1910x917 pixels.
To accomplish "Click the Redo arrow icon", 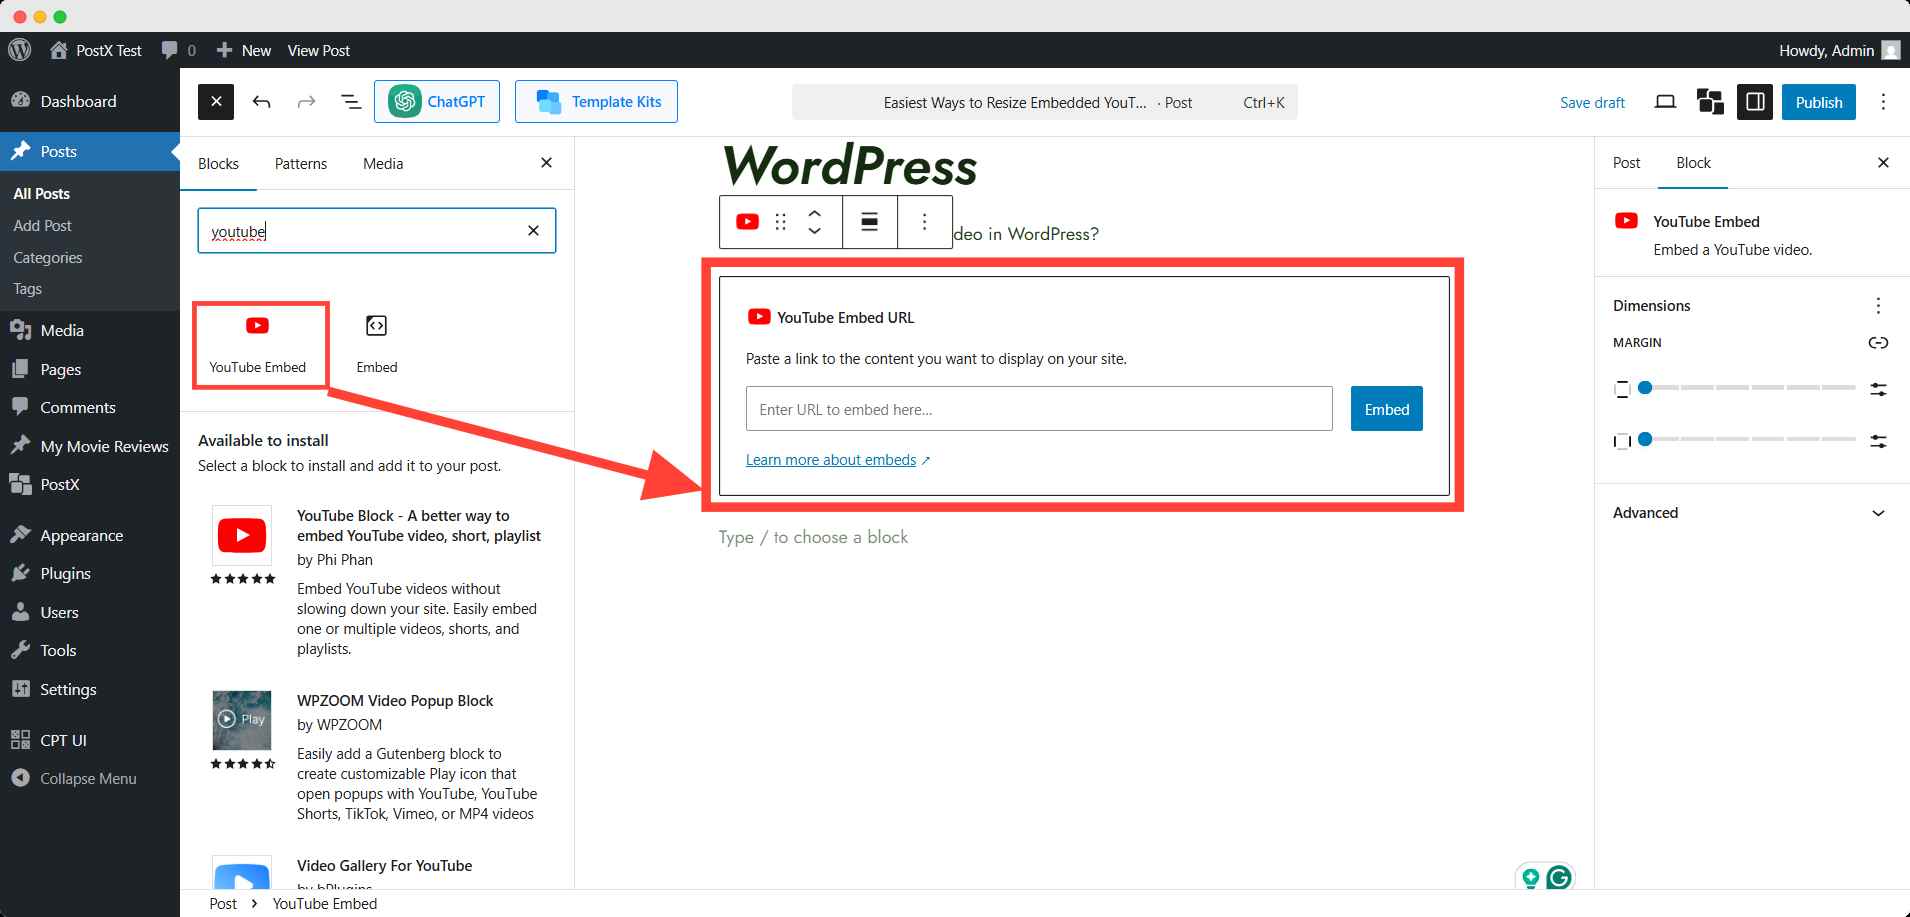I will point(306,102).
